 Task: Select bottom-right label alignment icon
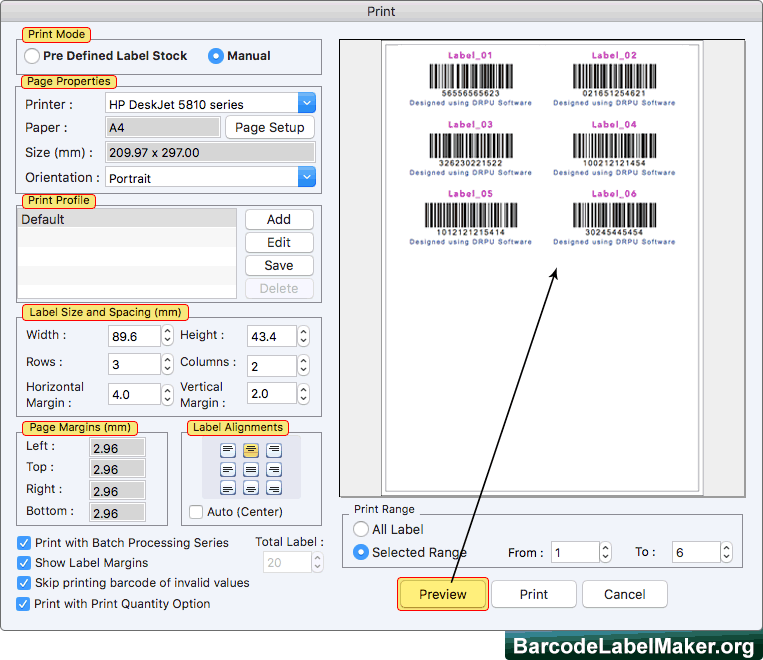(274, 488)
